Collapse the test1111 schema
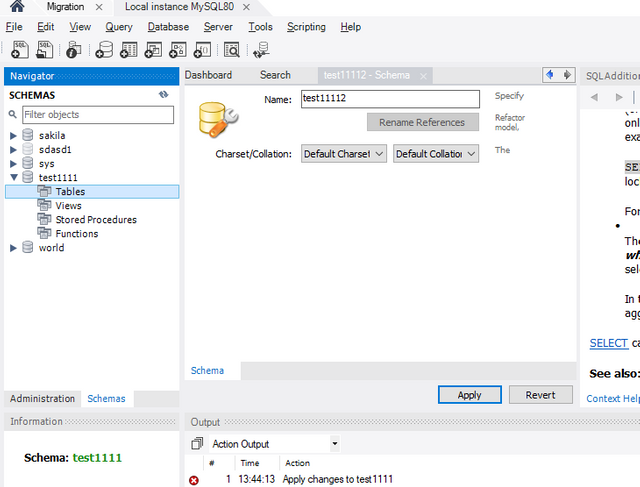This screenshot has width=640, height=487. click(x=14, y=177)
